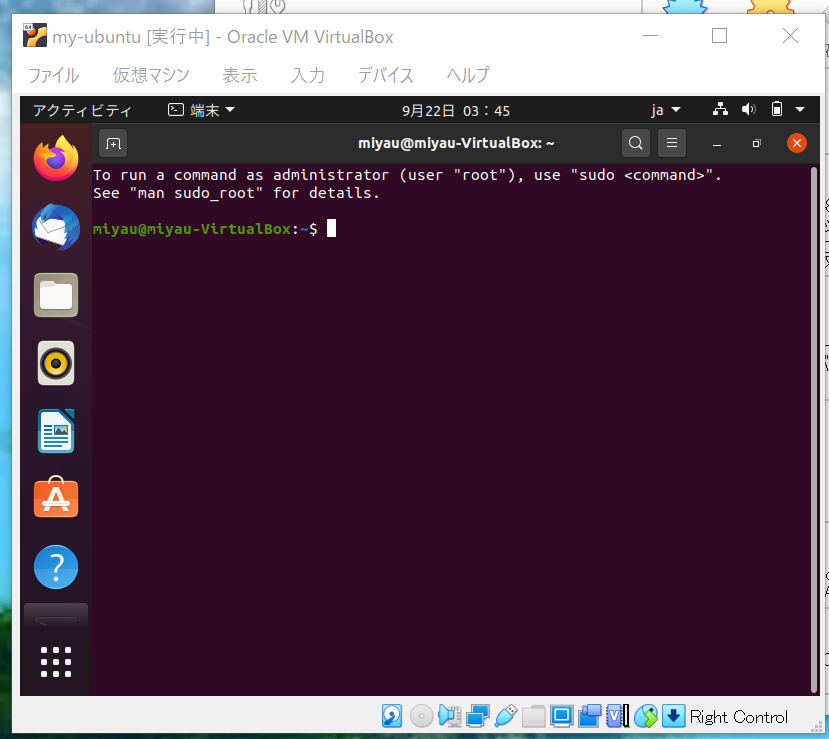
Task: Click VirtualBox network status icon
Action: tap(477, 717)
